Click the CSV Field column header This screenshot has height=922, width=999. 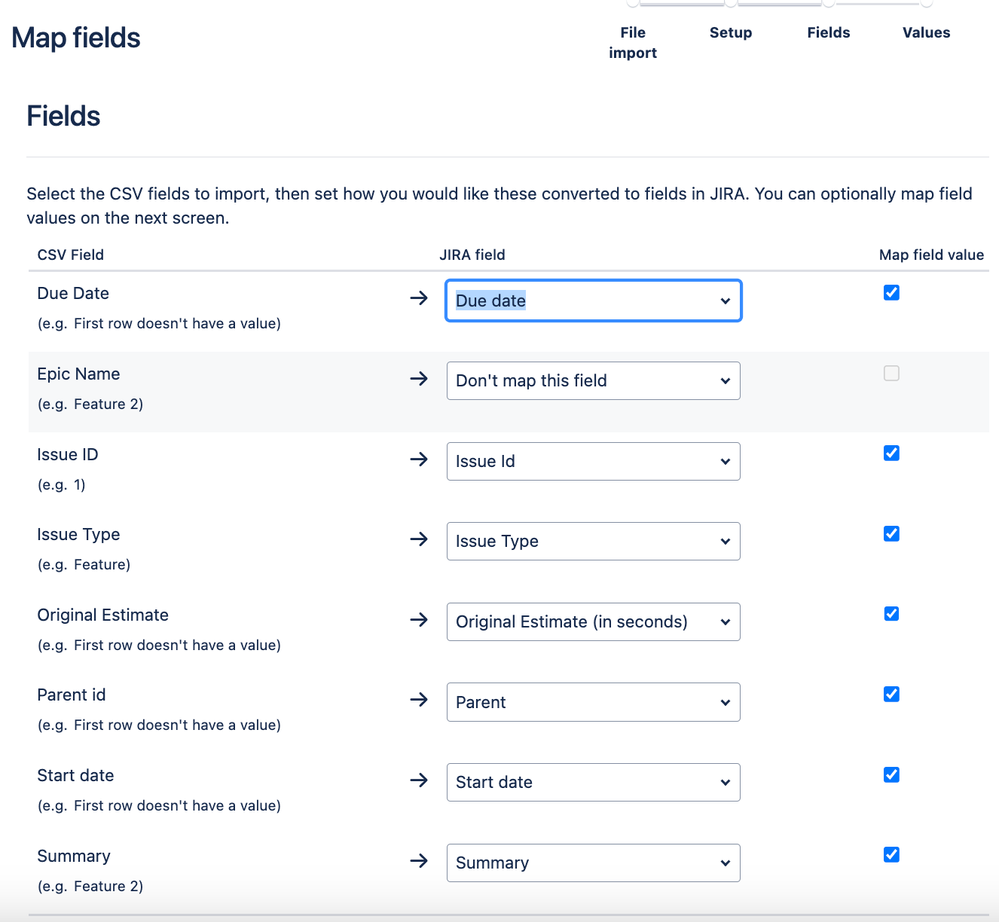click(x=70, y=255)
